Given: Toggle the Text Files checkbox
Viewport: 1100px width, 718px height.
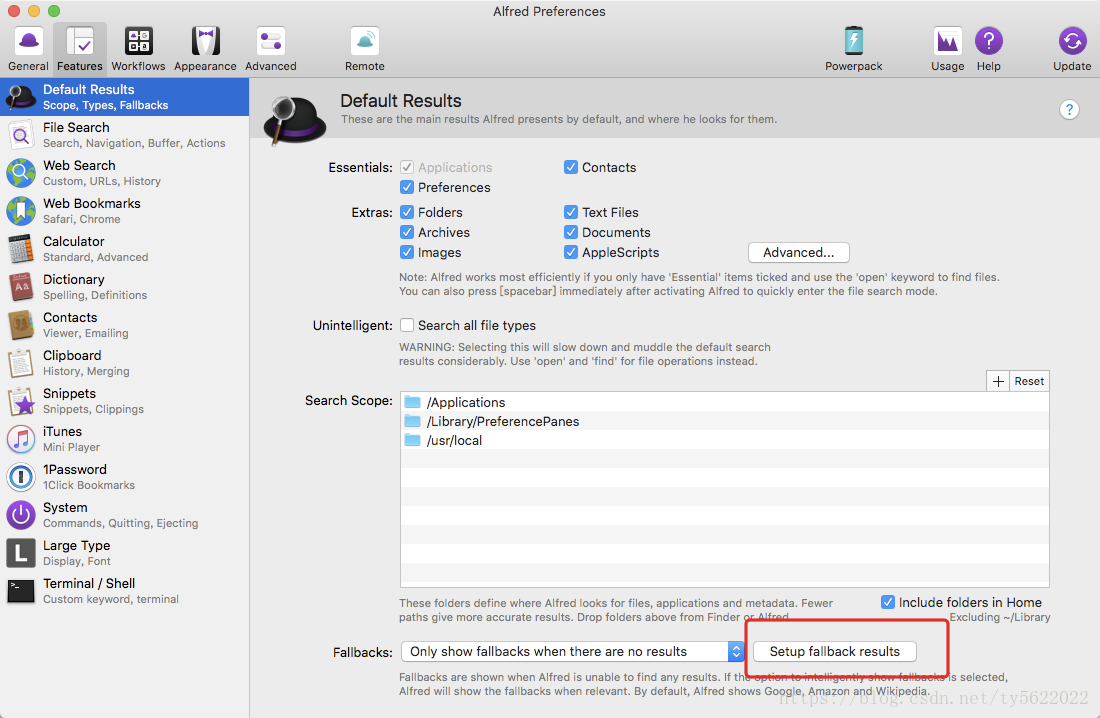Looking at the screenshot, I should (x=571, y=212).
